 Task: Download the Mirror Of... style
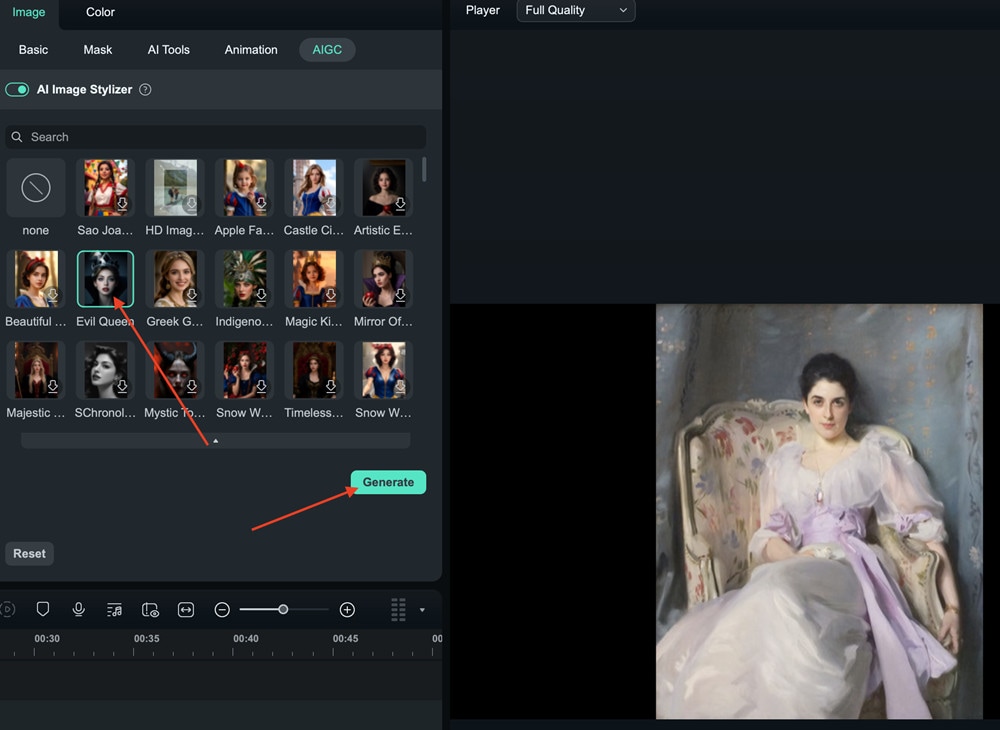(x=401, y=295)
